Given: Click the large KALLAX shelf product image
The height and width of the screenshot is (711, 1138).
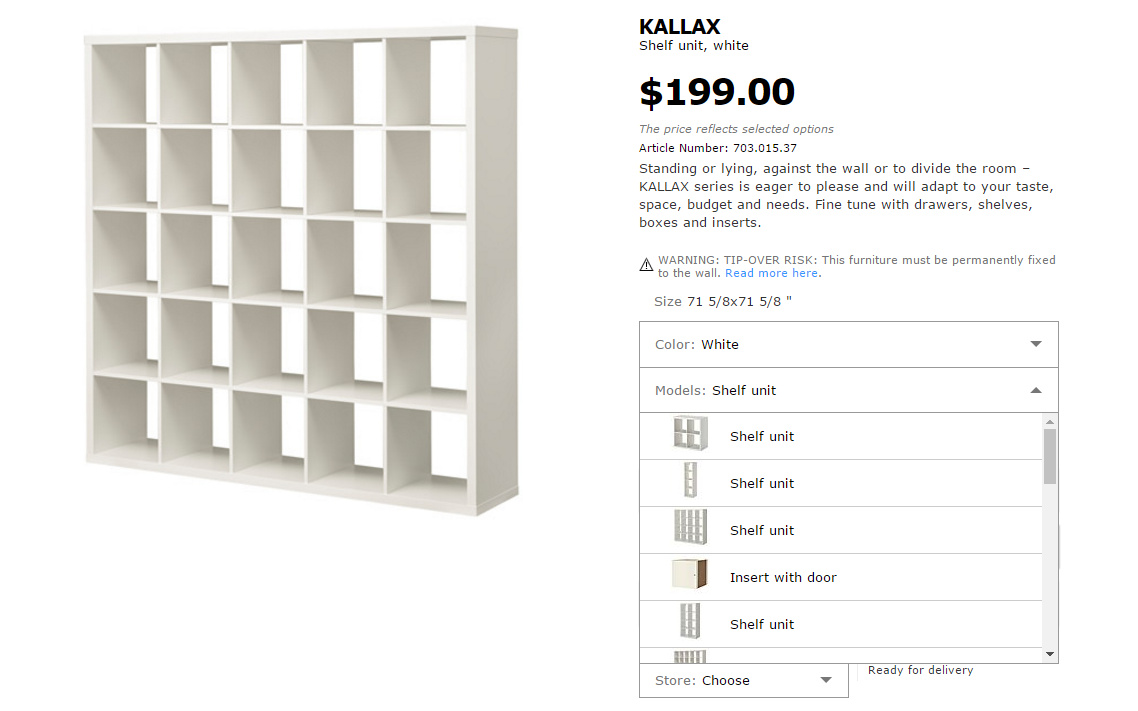Looking at the screenshot, I should point(302,270).
